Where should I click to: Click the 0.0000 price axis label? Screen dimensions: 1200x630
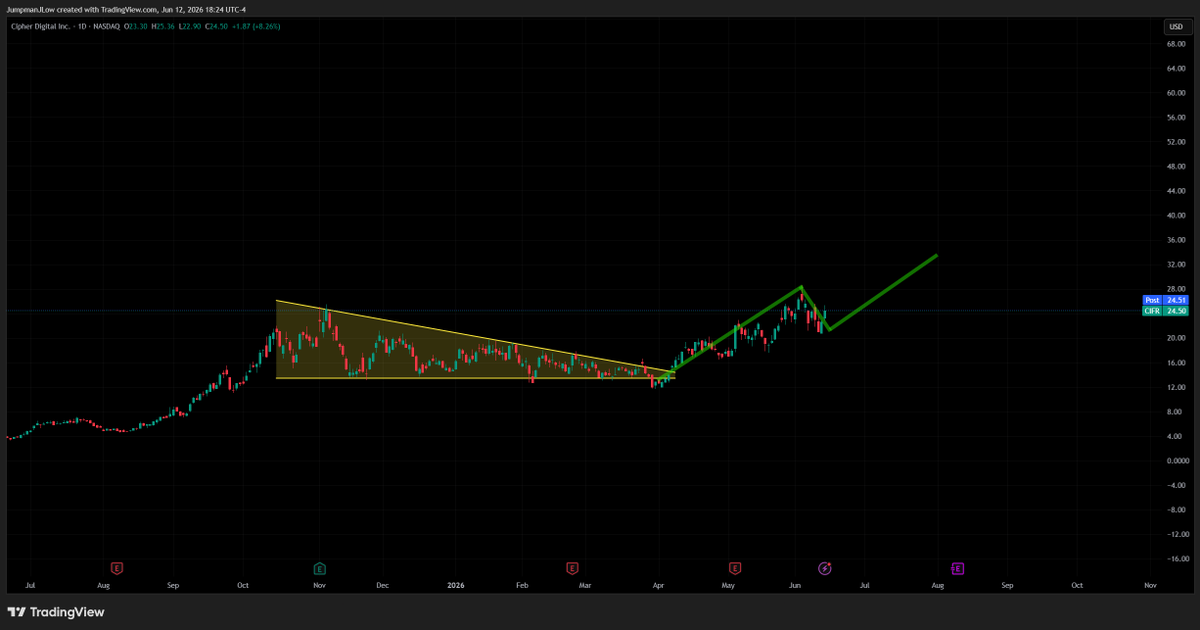(x=1176, y=461)
